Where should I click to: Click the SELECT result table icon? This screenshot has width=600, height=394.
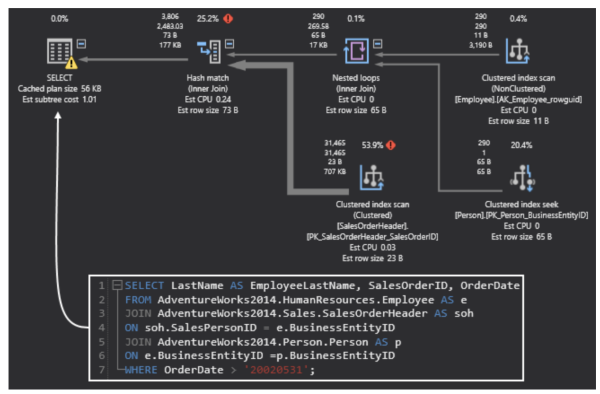click(x=59, y=51)
